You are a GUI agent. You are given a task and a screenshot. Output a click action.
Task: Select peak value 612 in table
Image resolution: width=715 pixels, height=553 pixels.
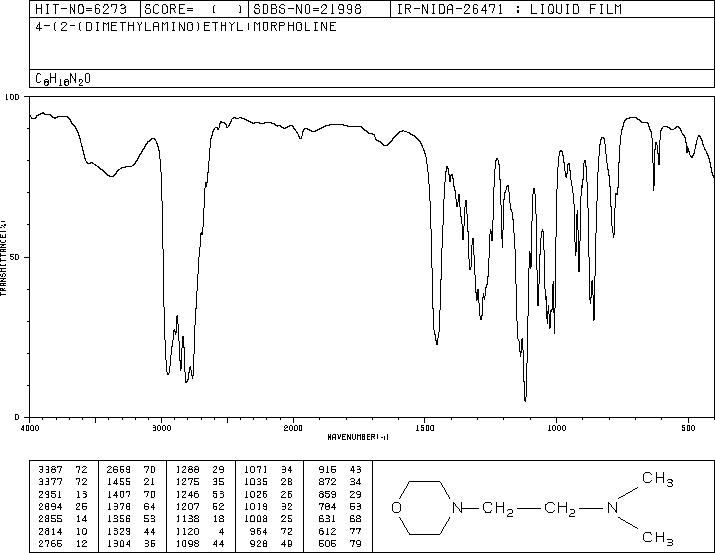coord(327,532)
